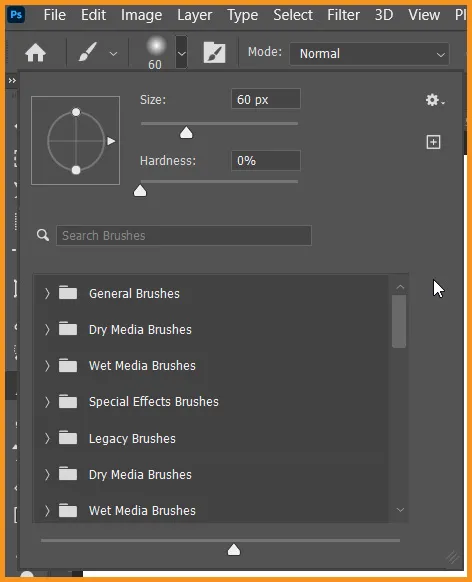Expand the last Wet Media Brushes chevron
472x582 pixels.
47,511
